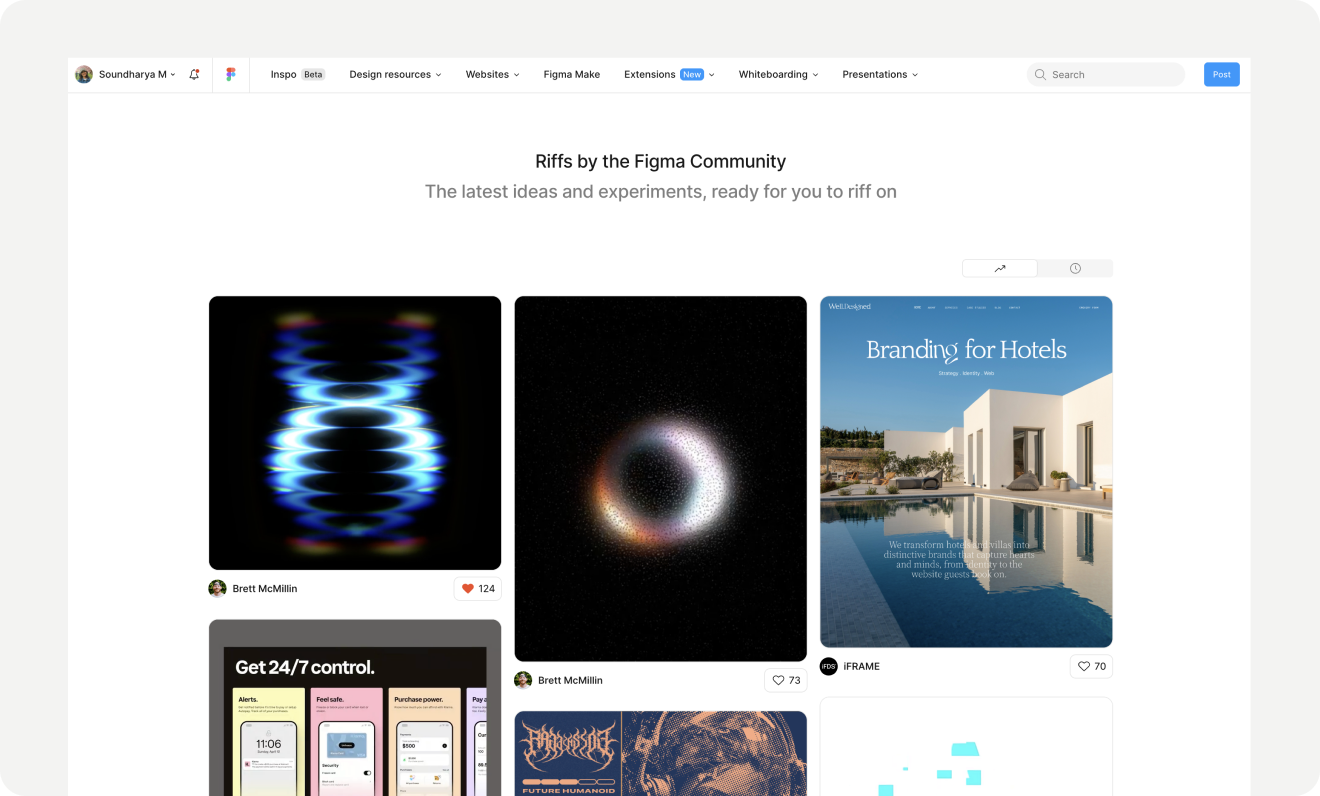The image size is (1320, 796).
Task: Click Brett McMillin avatar under particle ring riff
Action: (x=523, y=680)
